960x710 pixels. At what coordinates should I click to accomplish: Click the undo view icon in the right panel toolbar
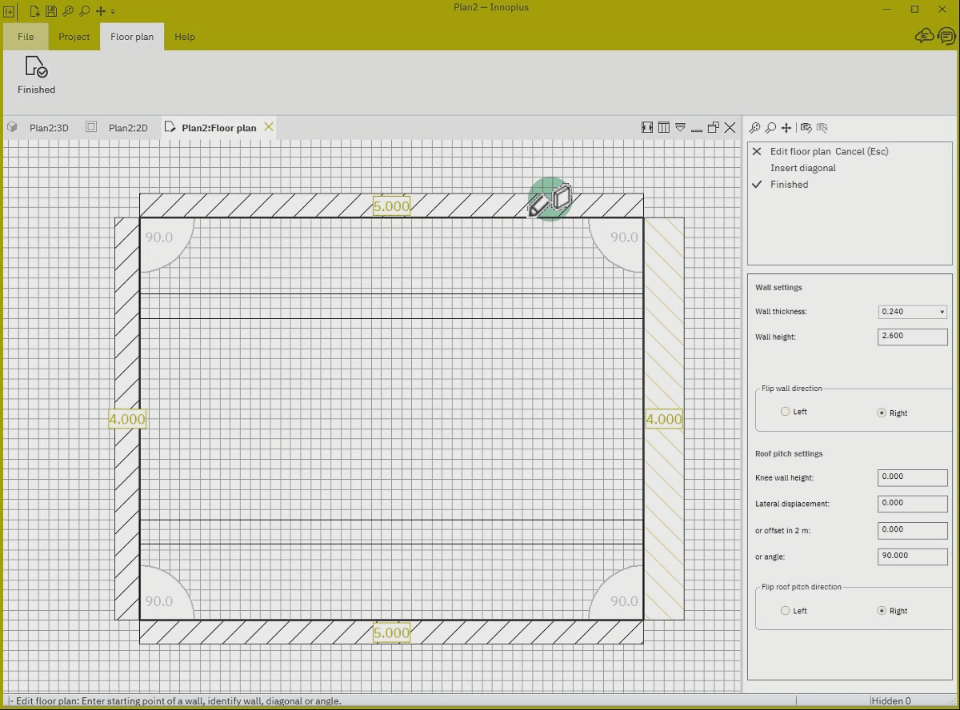coord(806,127)
